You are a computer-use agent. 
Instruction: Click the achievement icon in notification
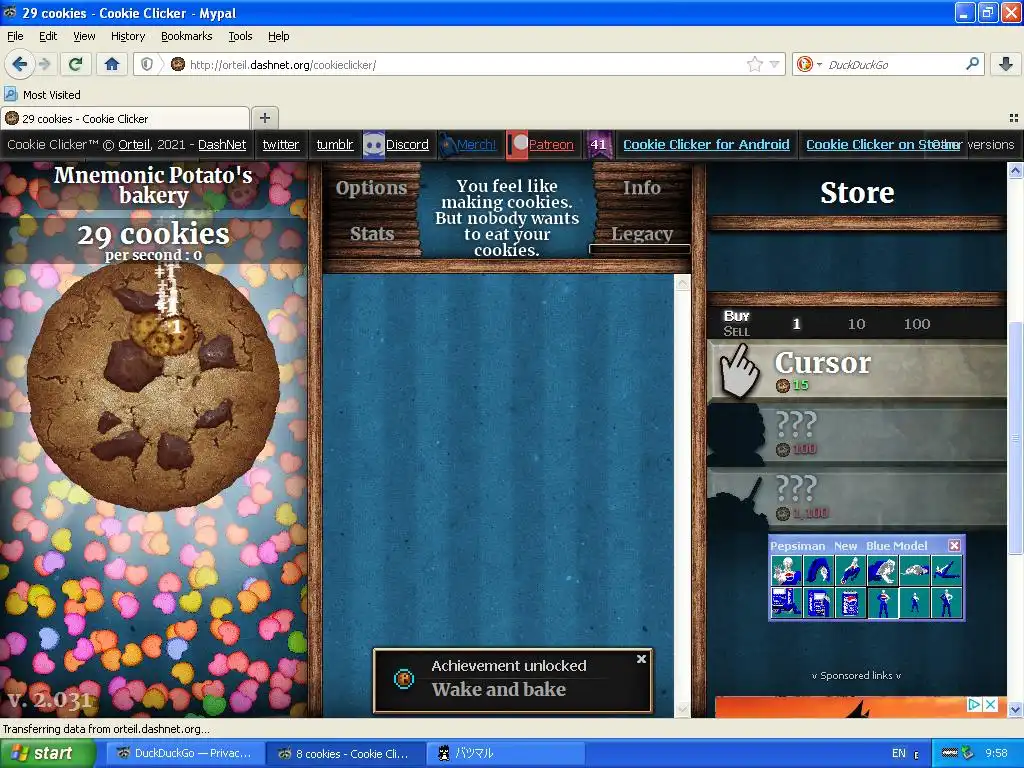click(404, 679)
